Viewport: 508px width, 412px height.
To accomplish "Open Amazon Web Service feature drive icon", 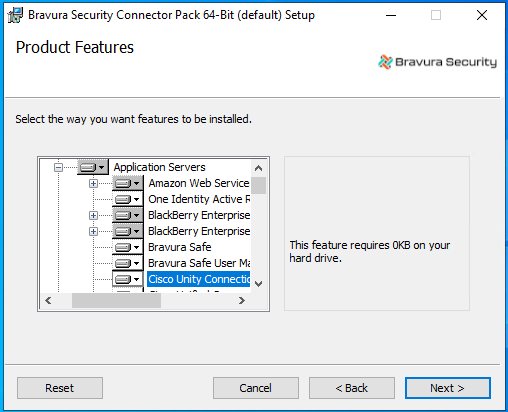I will coord(128,183).
